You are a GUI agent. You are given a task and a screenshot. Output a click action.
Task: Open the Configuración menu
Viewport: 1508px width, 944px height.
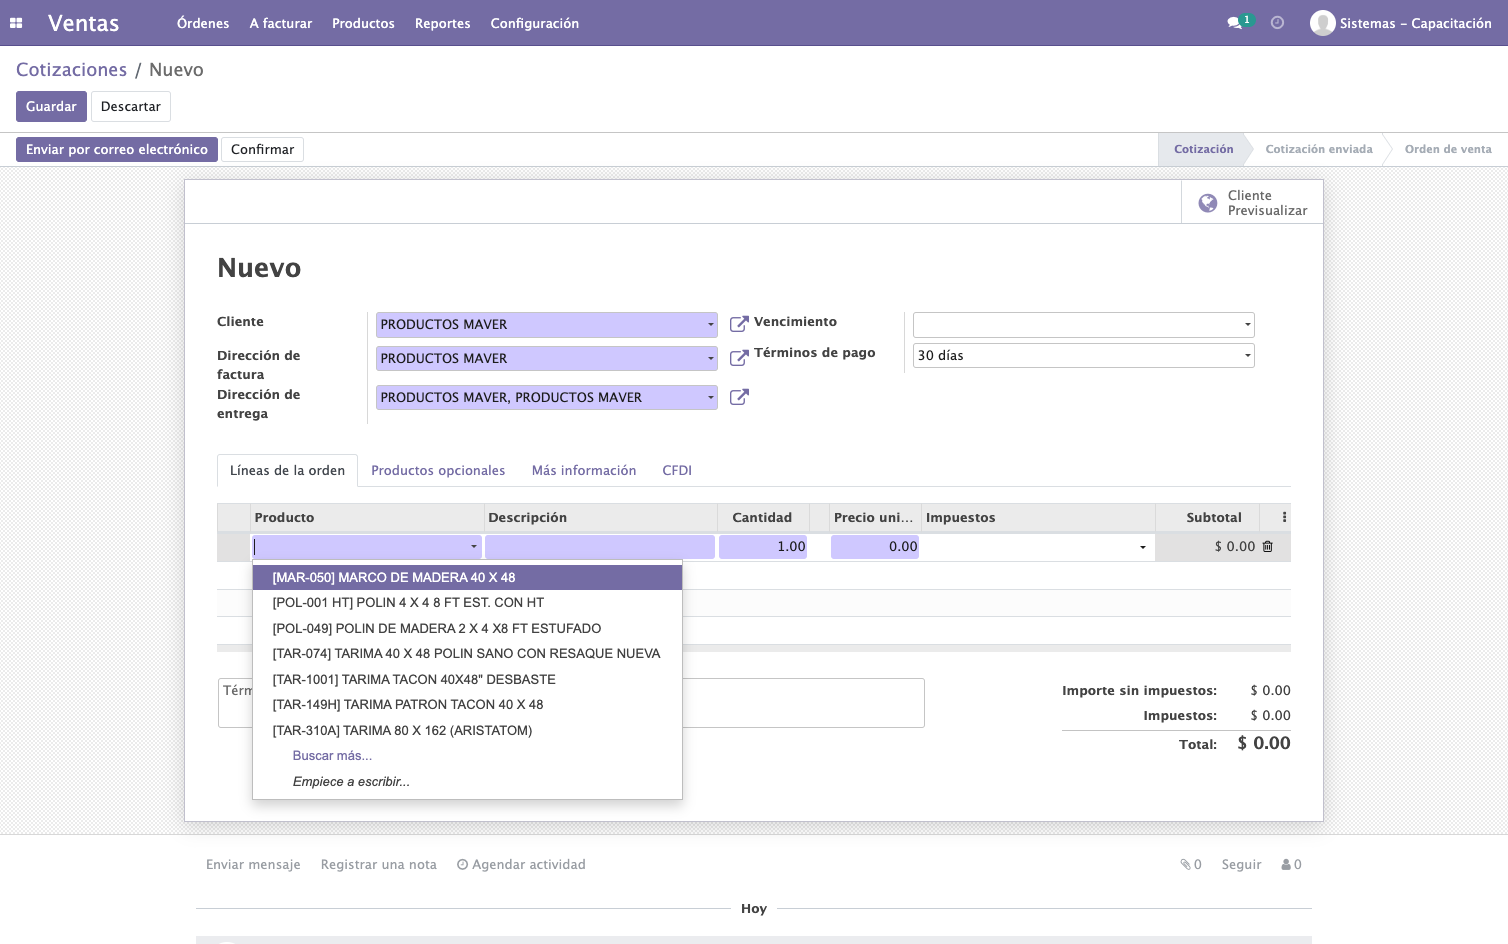pyautogui.click(x=535, y=23)
